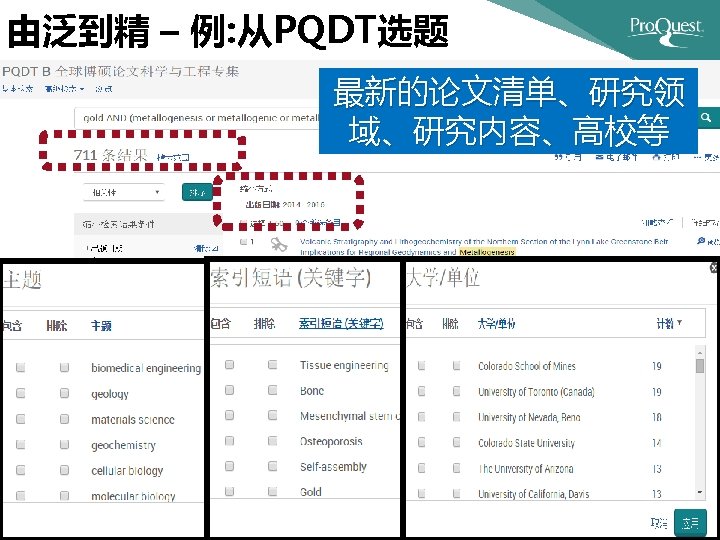This screenshot has width=720, height=540.
Task: Click the 'Colorado School of Mines' text
Action: tap(527, 366)
